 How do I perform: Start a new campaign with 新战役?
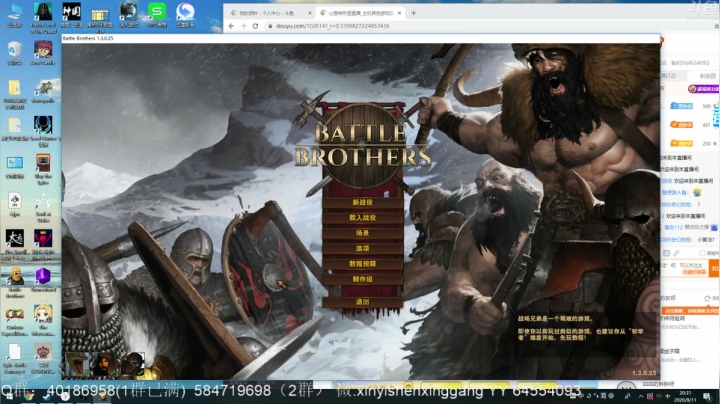pos(362,202)
